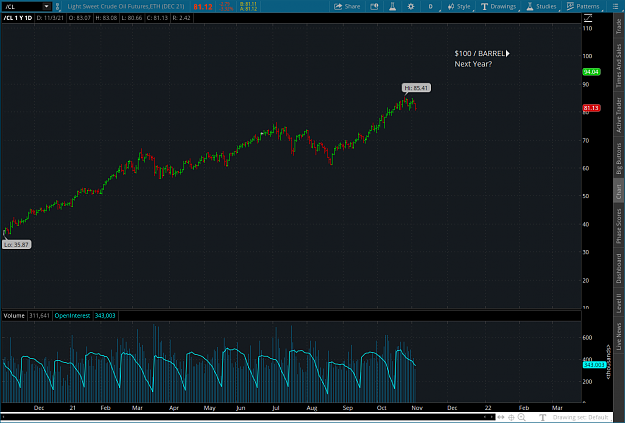Click the red 81.13 last price label
625x423 pixels.
tap(591, 108)
